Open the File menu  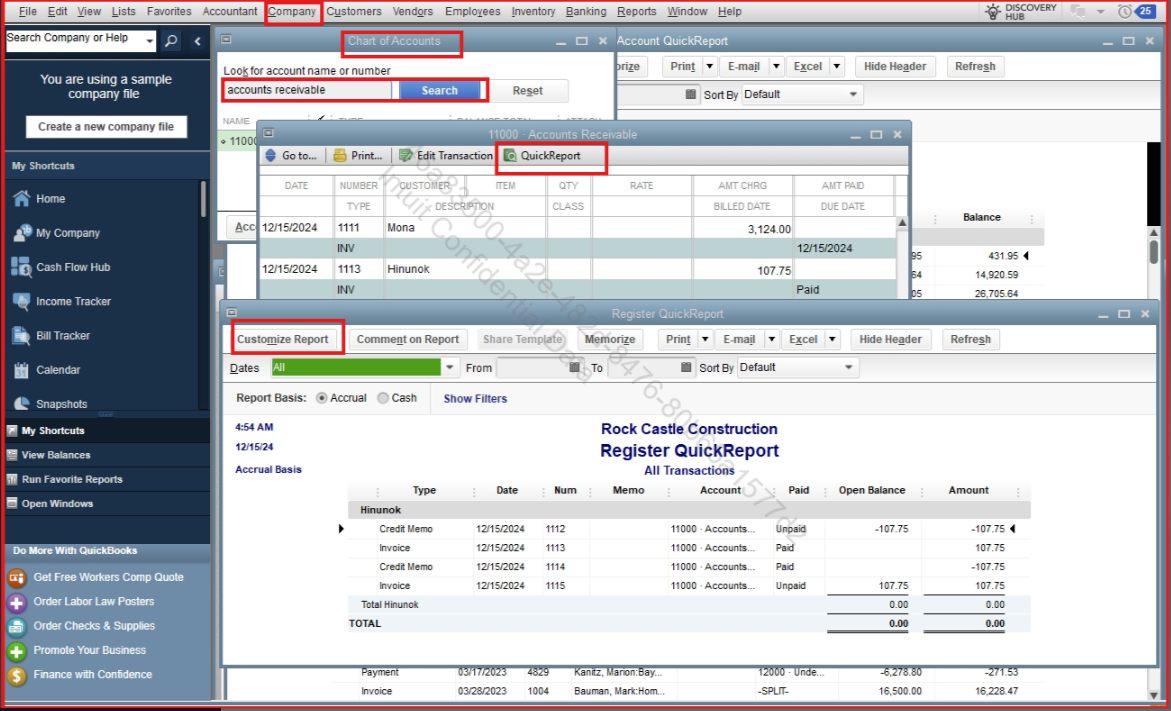coord(27,11)
